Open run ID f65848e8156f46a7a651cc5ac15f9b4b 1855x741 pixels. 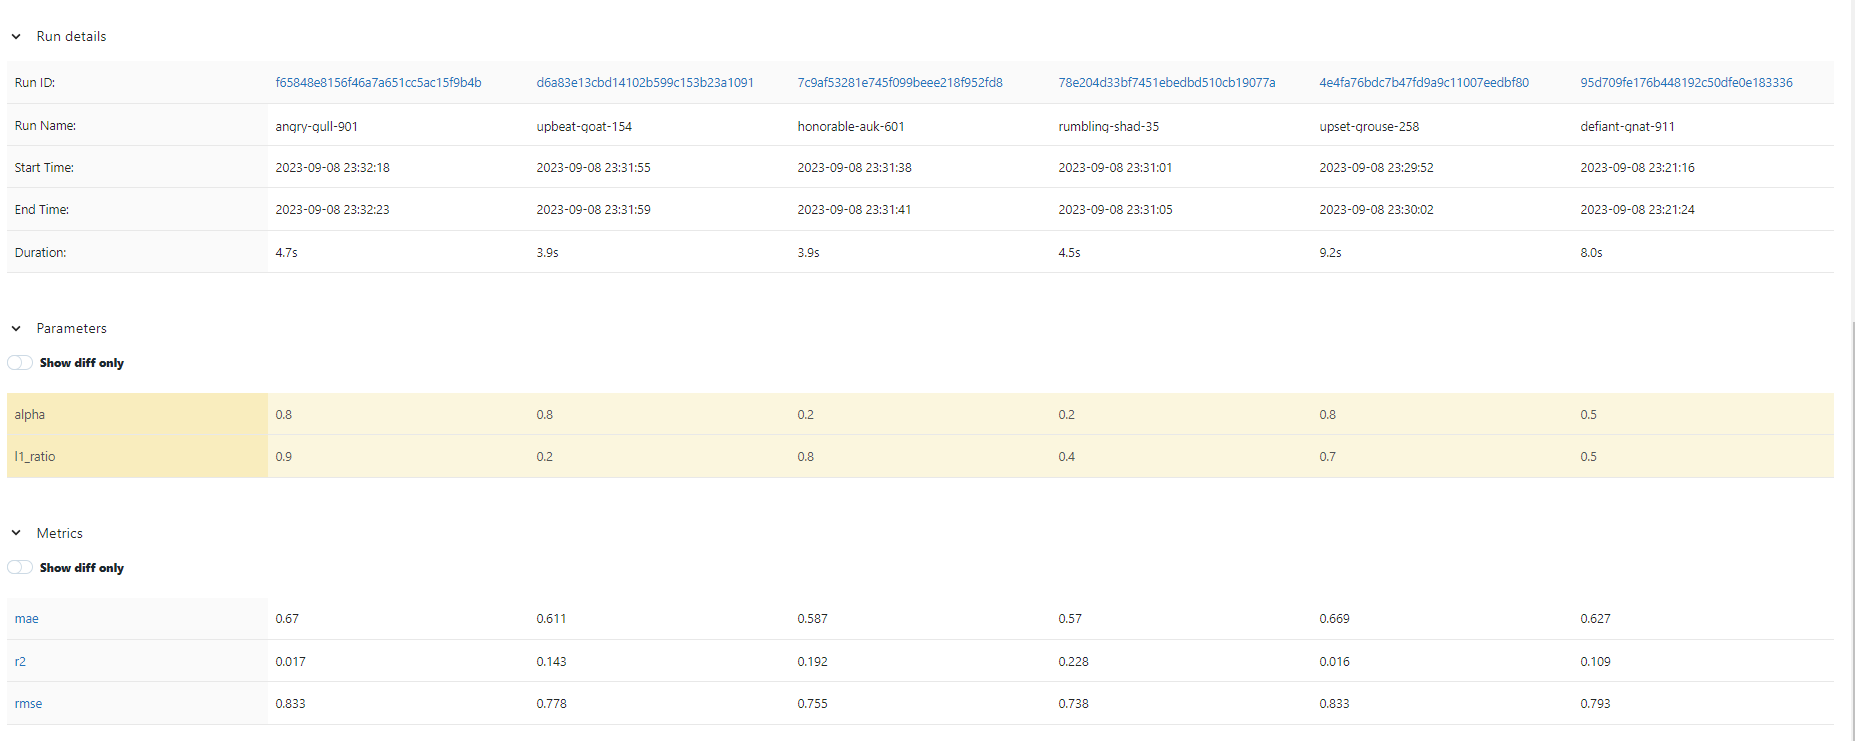point(378,83)
